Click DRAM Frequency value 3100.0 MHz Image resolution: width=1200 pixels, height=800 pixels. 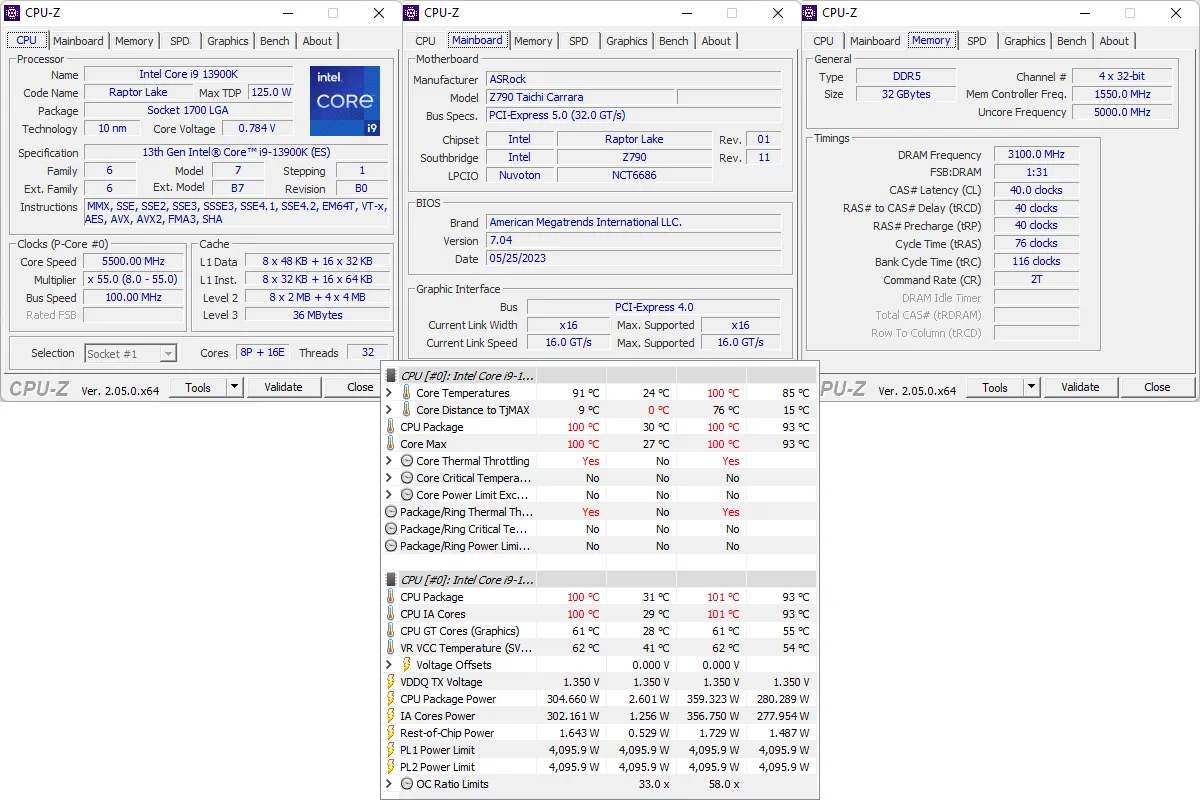click(x=1036, y=155)
